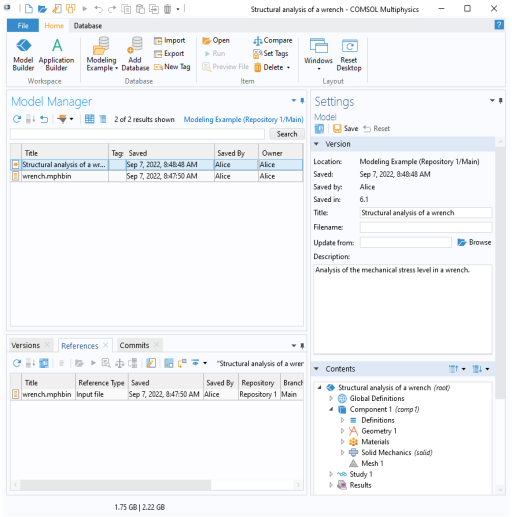Click the Model Manager search field
This screenshot has width=512, height=517.
point(137,134)
